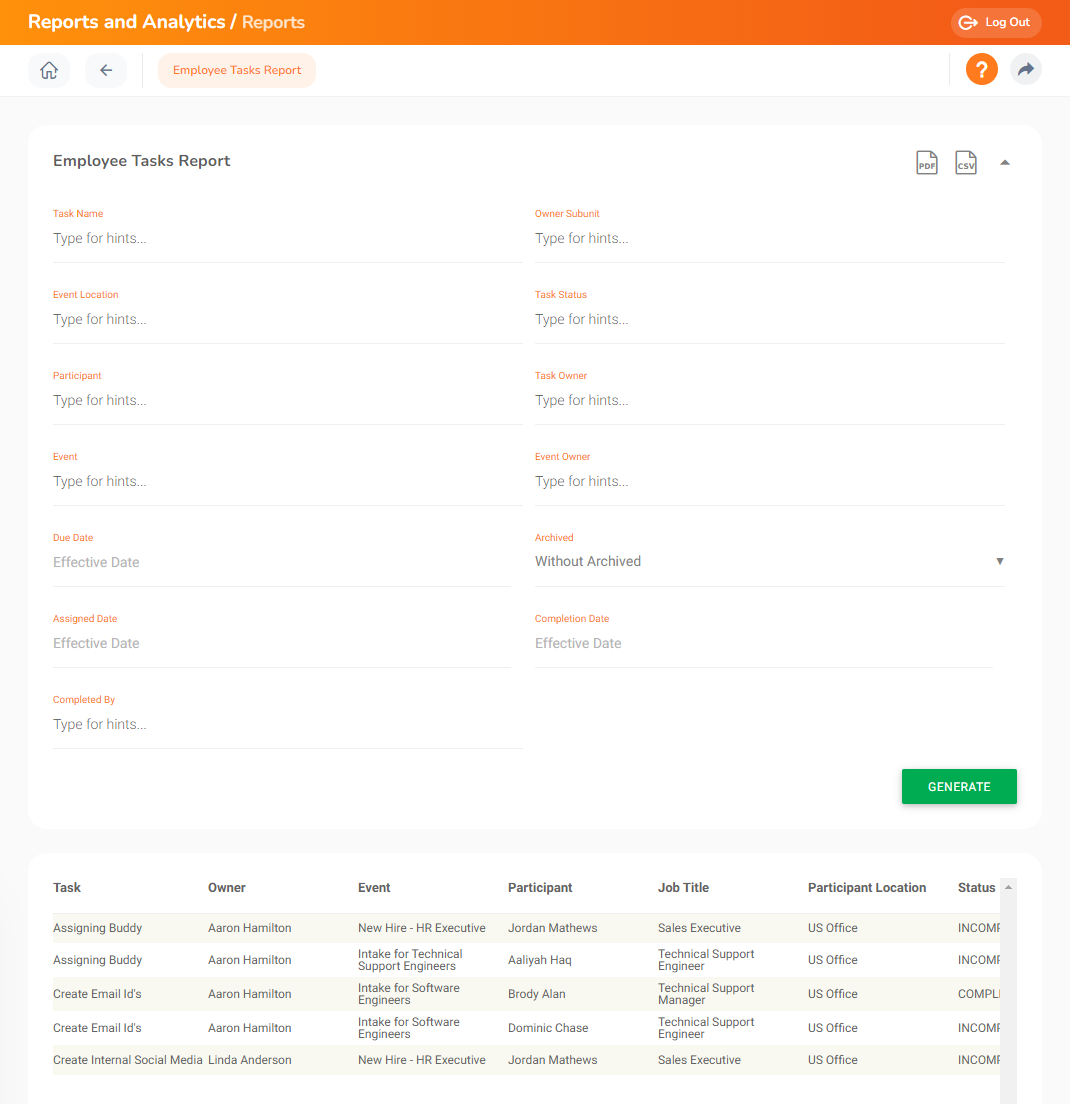The height and width of the screenshot is (1104, 1070).
Task: Click Reports in the header breadcrumb
Action: tap(273, 22)
